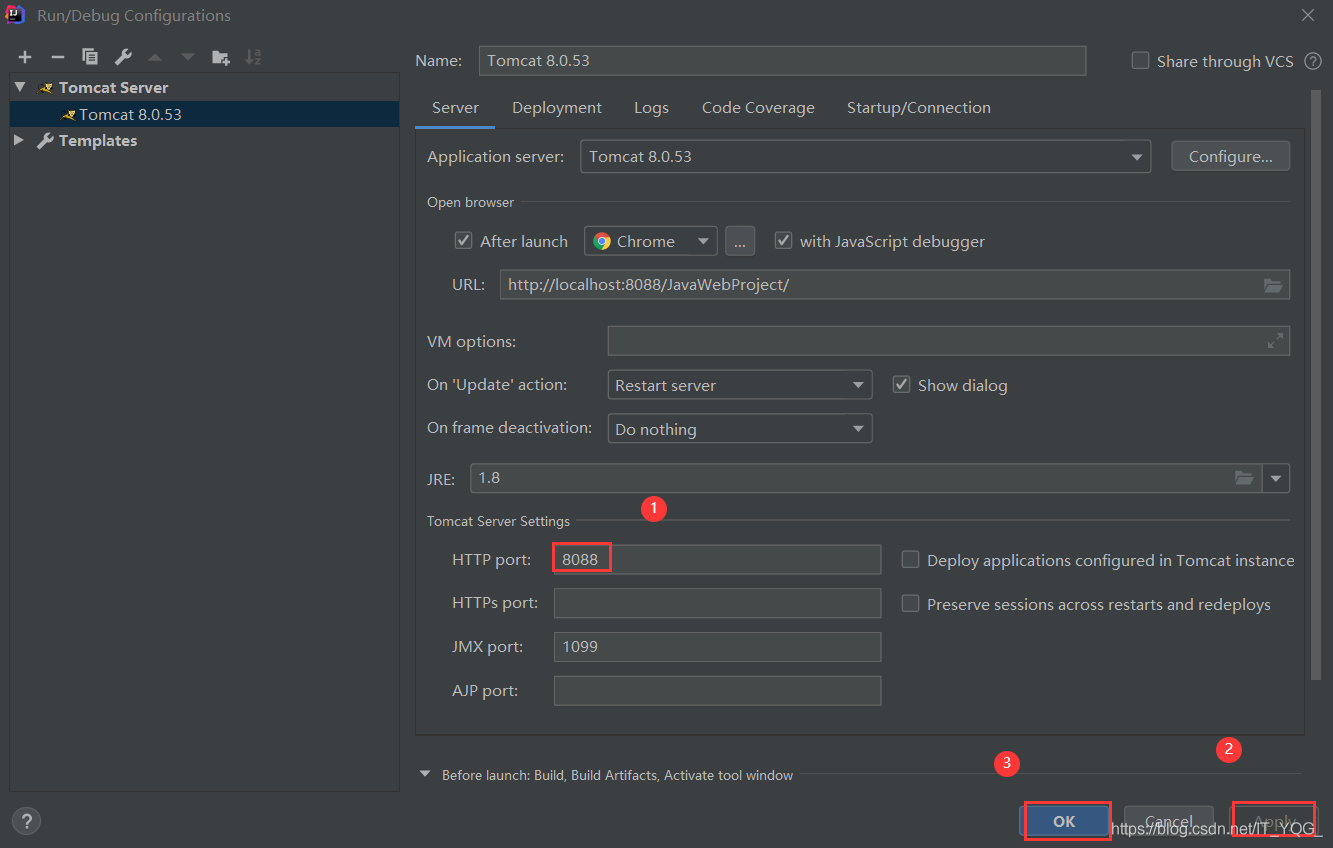Expand the Templates tree node
Image resolution: width=1333 pixels, height=848 pixels.
19,141
